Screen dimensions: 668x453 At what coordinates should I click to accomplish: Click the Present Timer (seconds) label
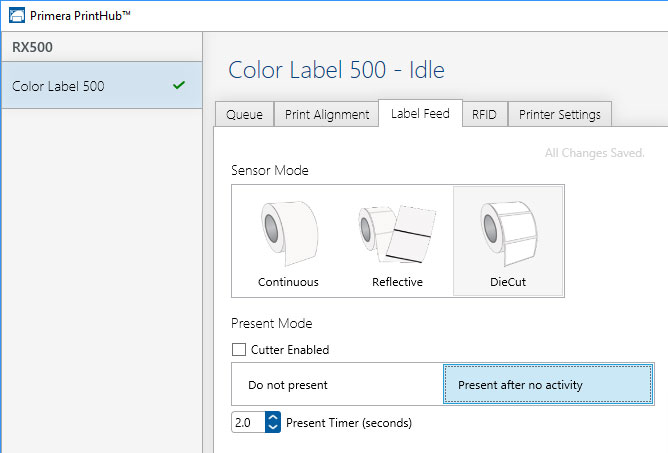pos(349,423)
